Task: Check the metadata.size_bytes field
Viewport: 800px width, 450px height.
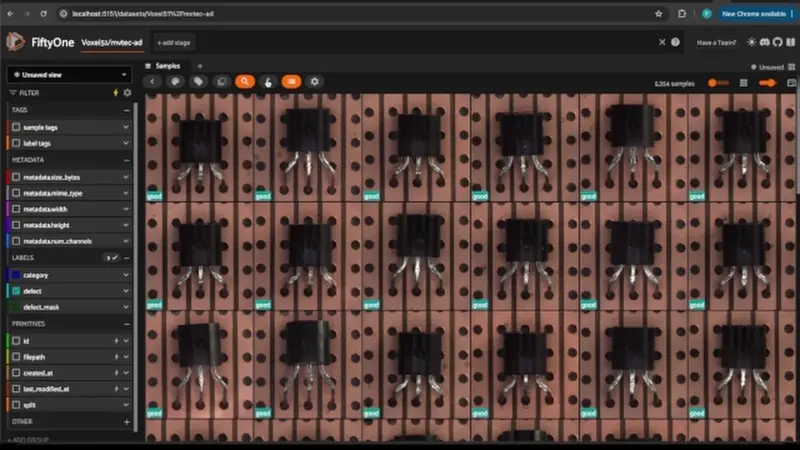Action: click(x=16, y=177)
